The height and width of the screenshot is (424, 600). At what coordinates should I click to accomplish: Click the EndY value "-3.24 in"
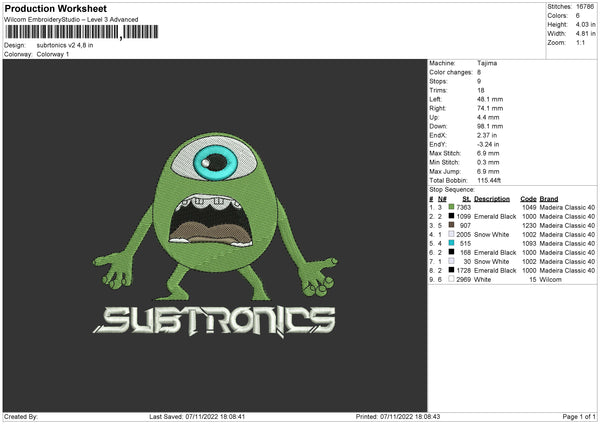488,145
